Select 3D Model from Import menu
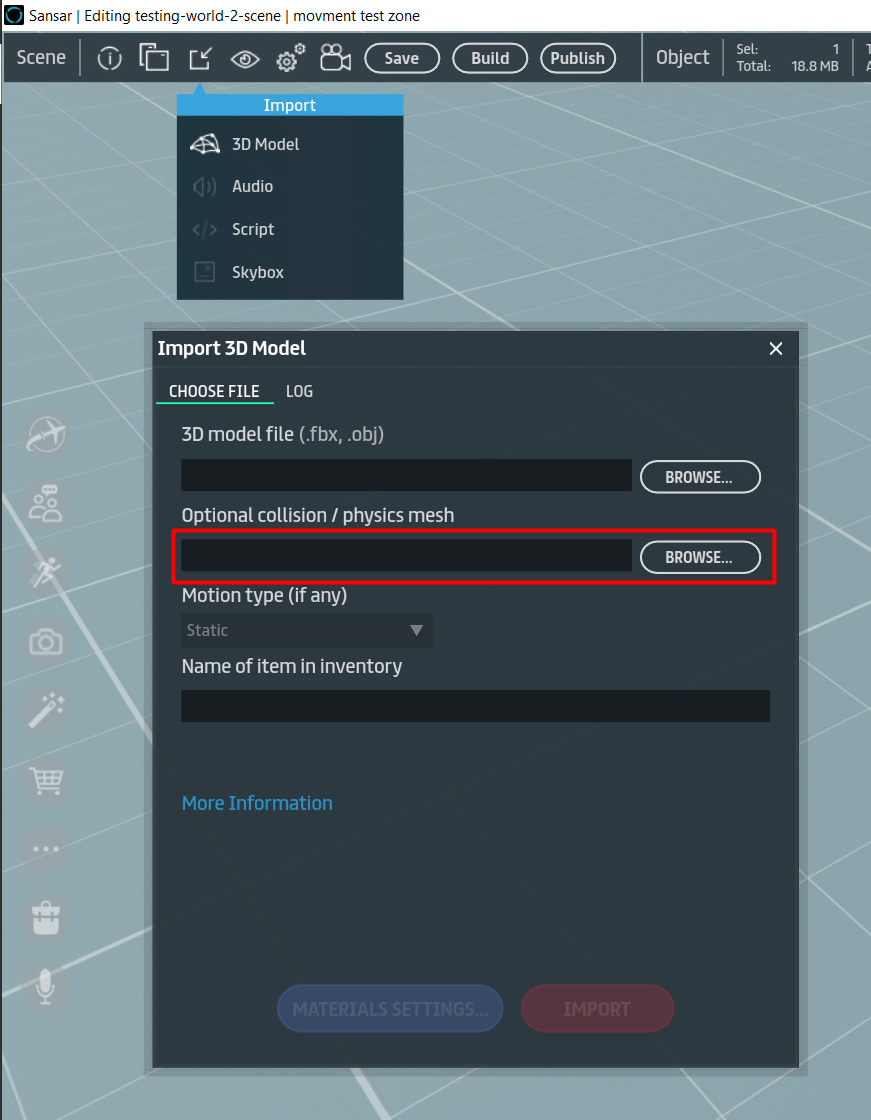Viewport: 871px width, 1120px height. point(265,144)
